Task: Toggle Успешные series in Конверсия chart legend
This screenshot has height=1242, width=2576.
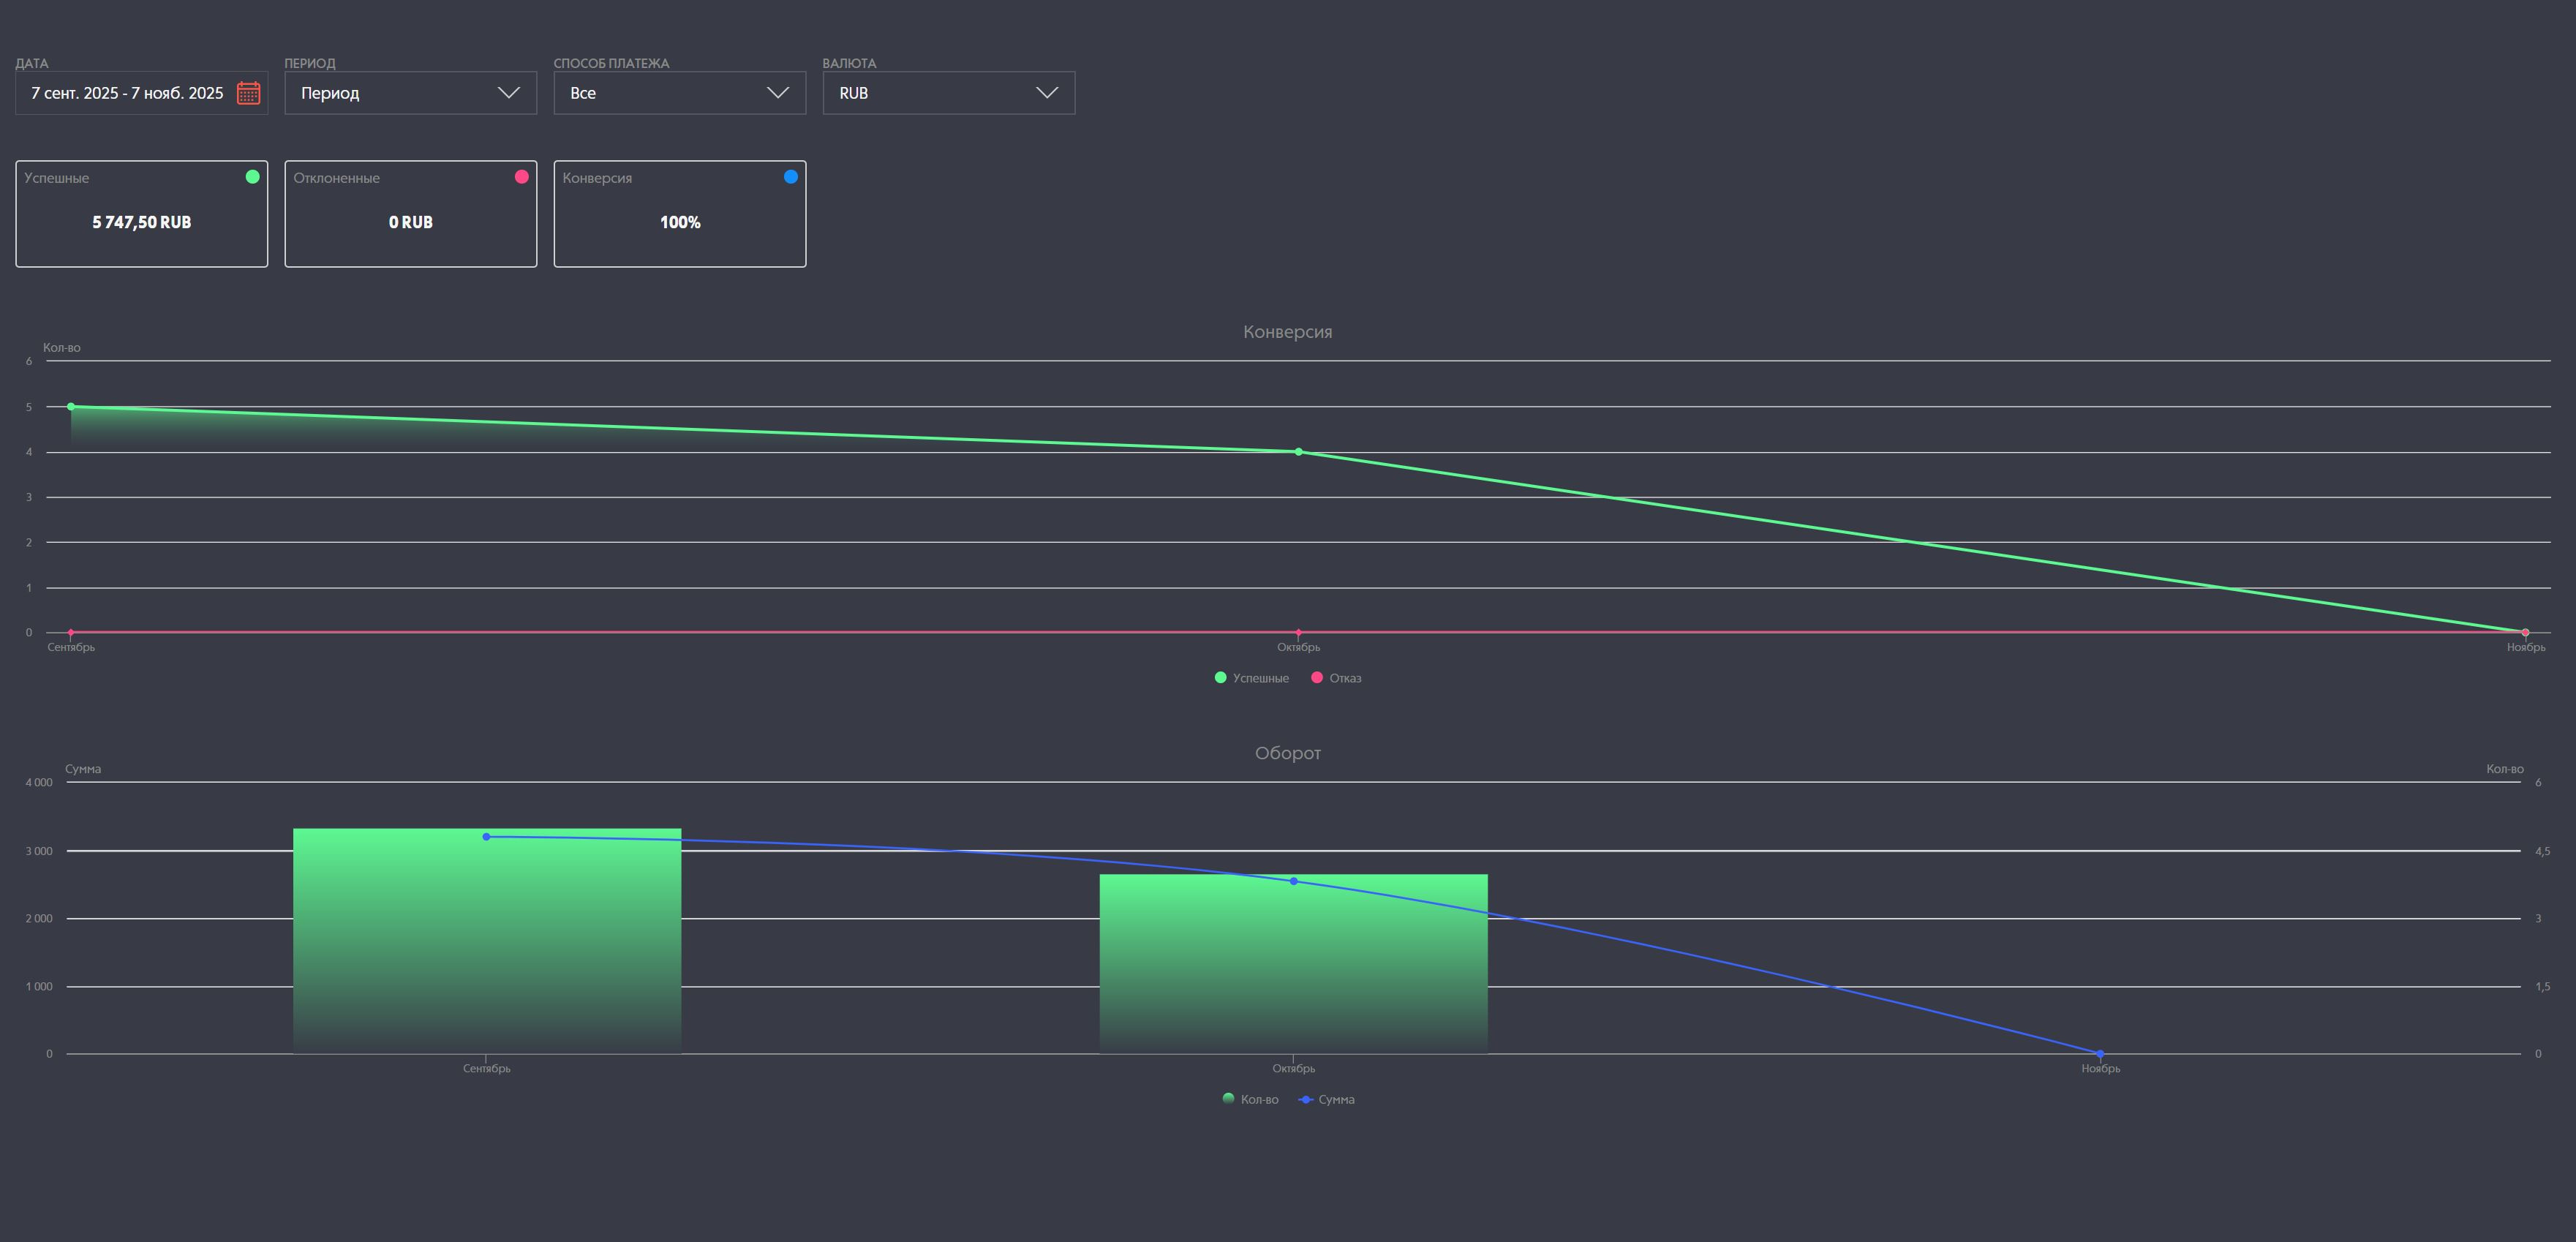Action: 1251,678
